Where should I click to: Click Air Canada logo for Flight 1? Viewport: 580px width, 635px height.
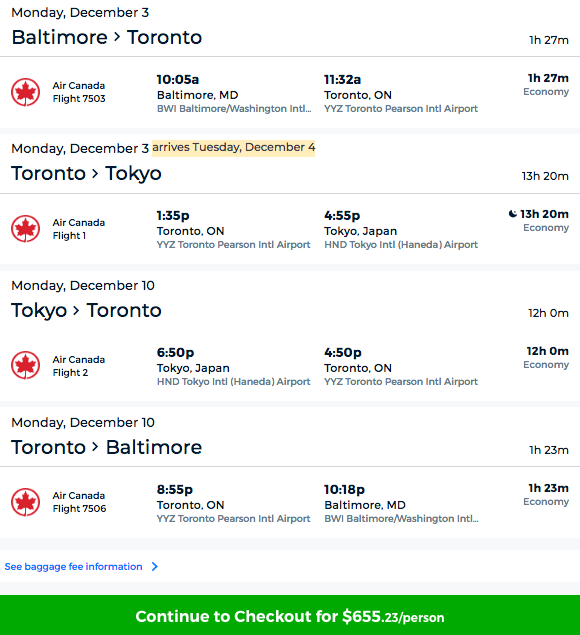point(26,228)
